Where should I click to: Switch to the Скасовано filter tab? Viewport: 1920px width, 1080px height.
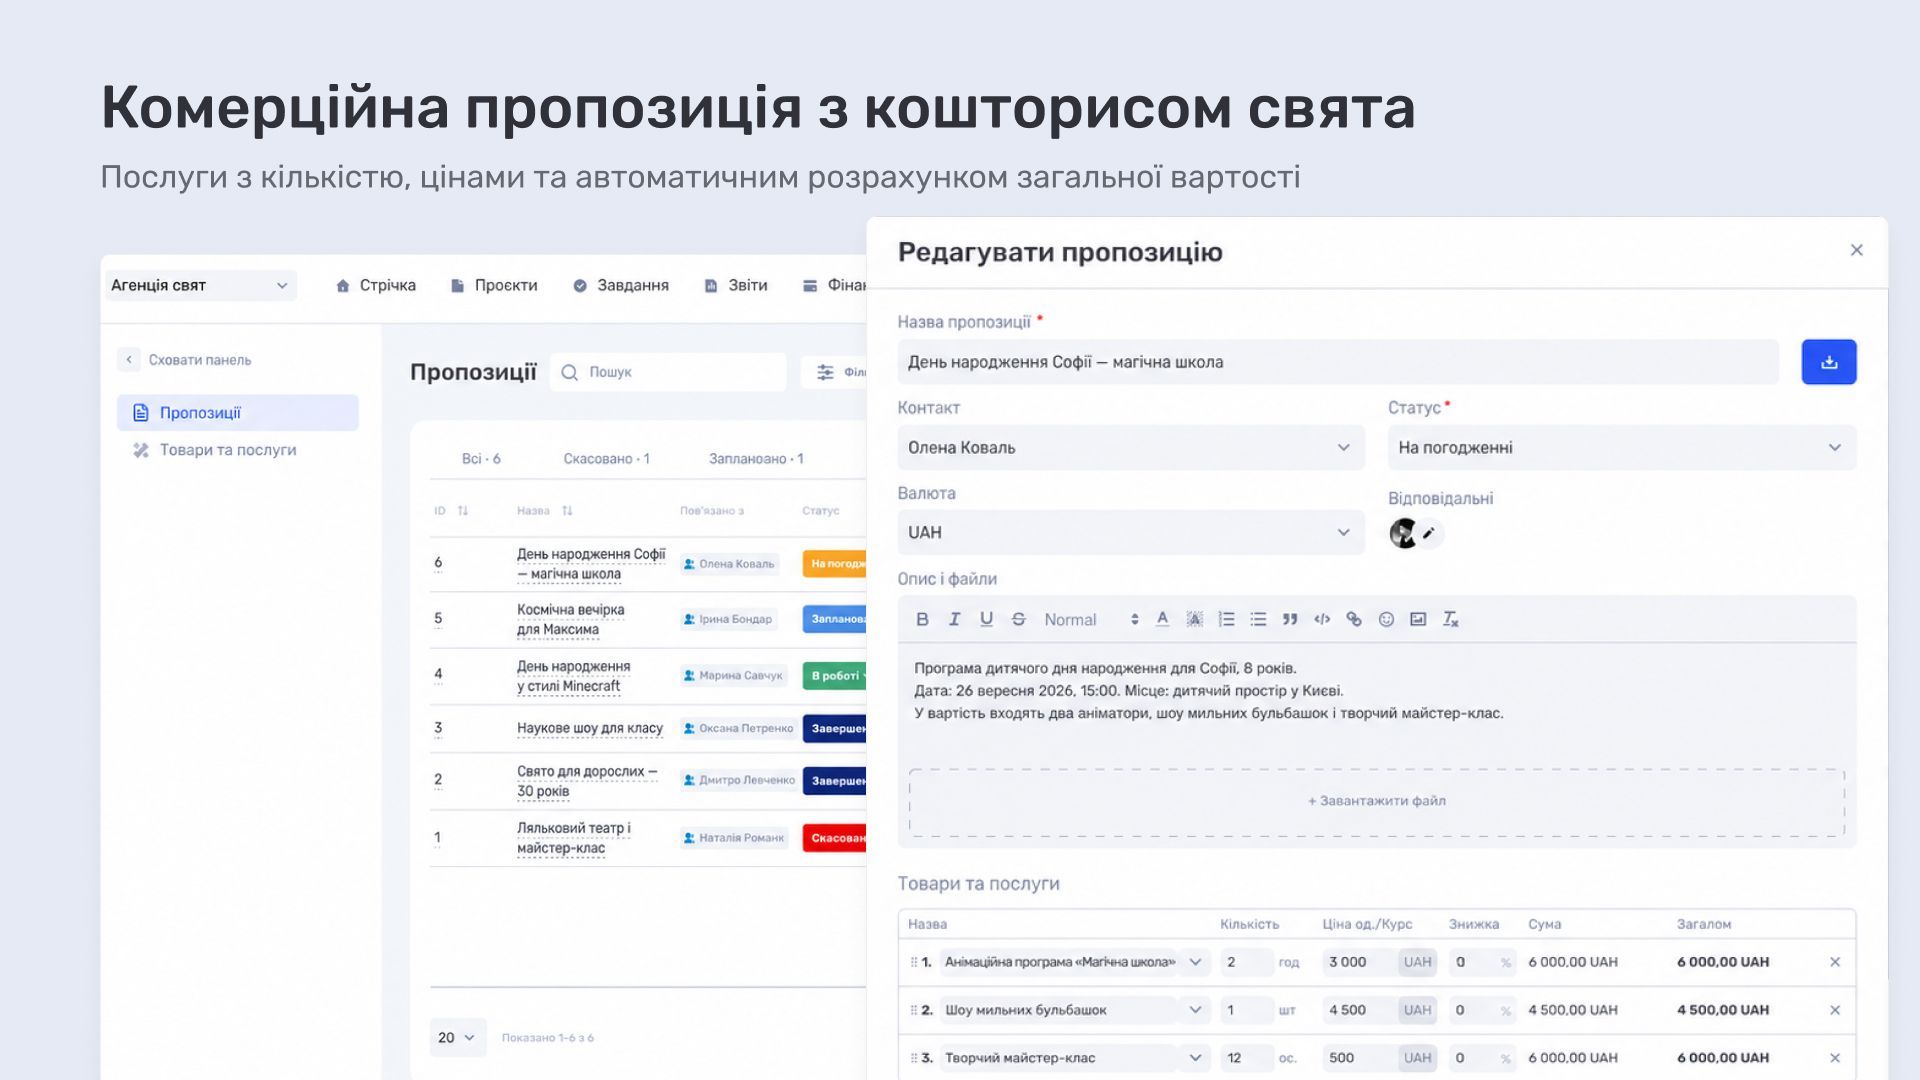point(606,459)
